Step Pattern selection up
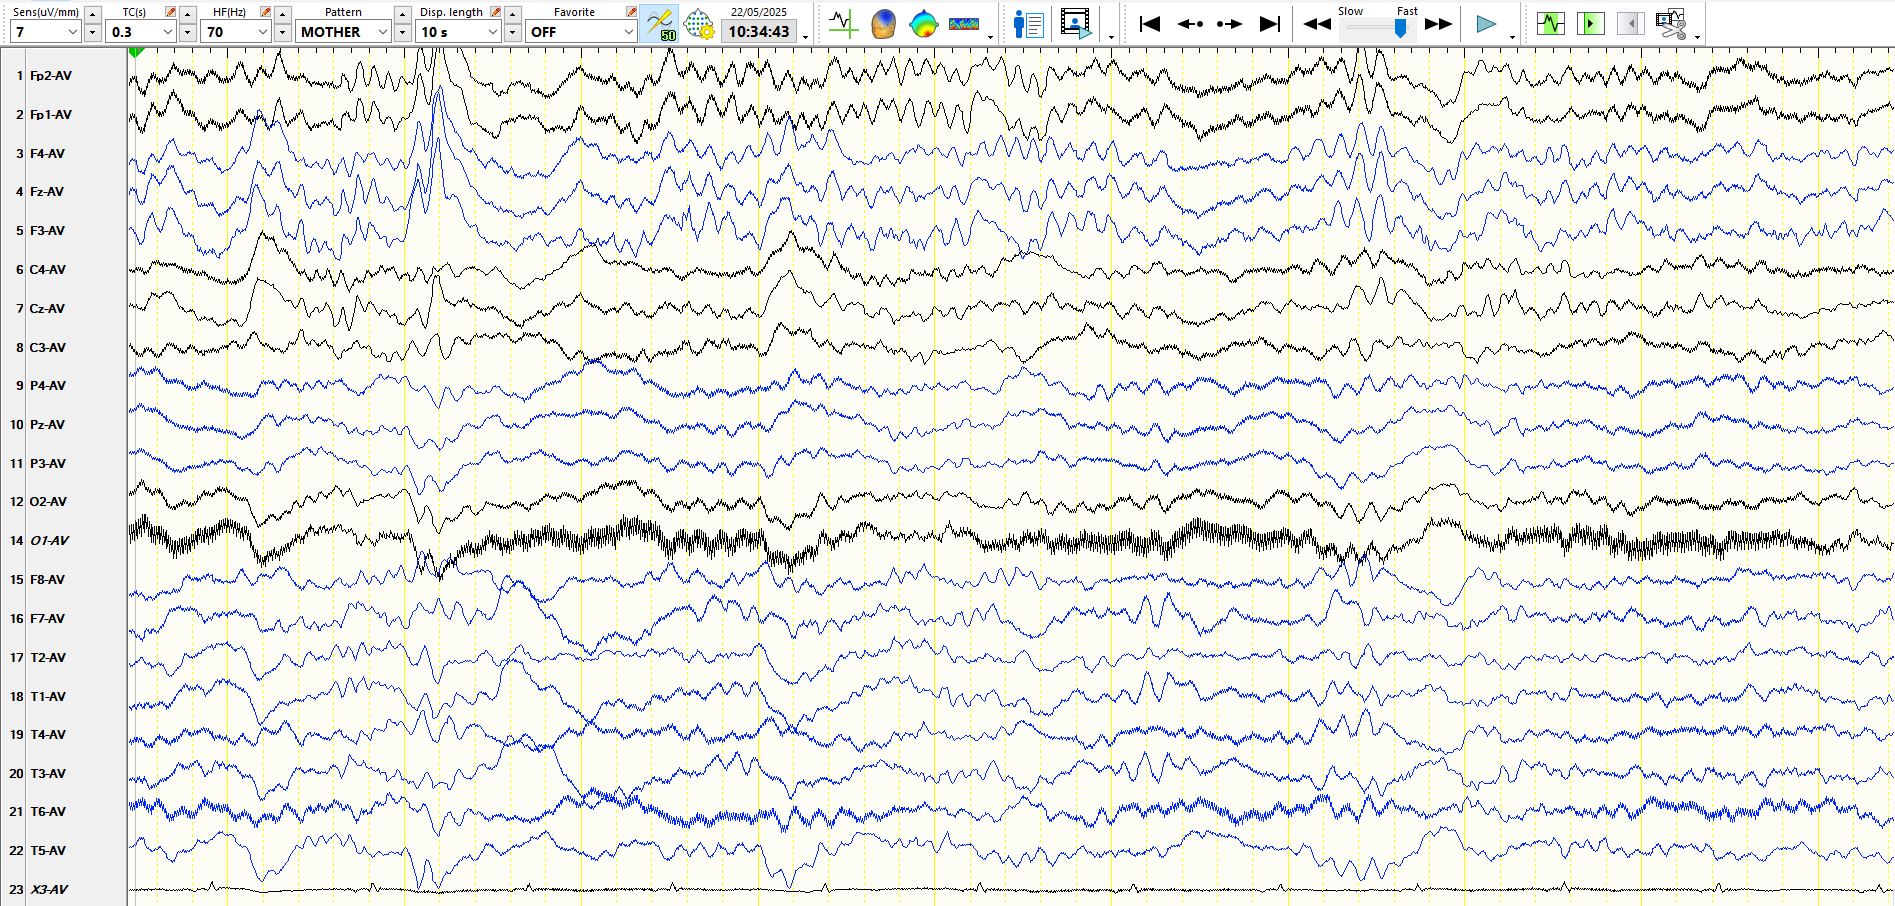 [x=402, y=14]
